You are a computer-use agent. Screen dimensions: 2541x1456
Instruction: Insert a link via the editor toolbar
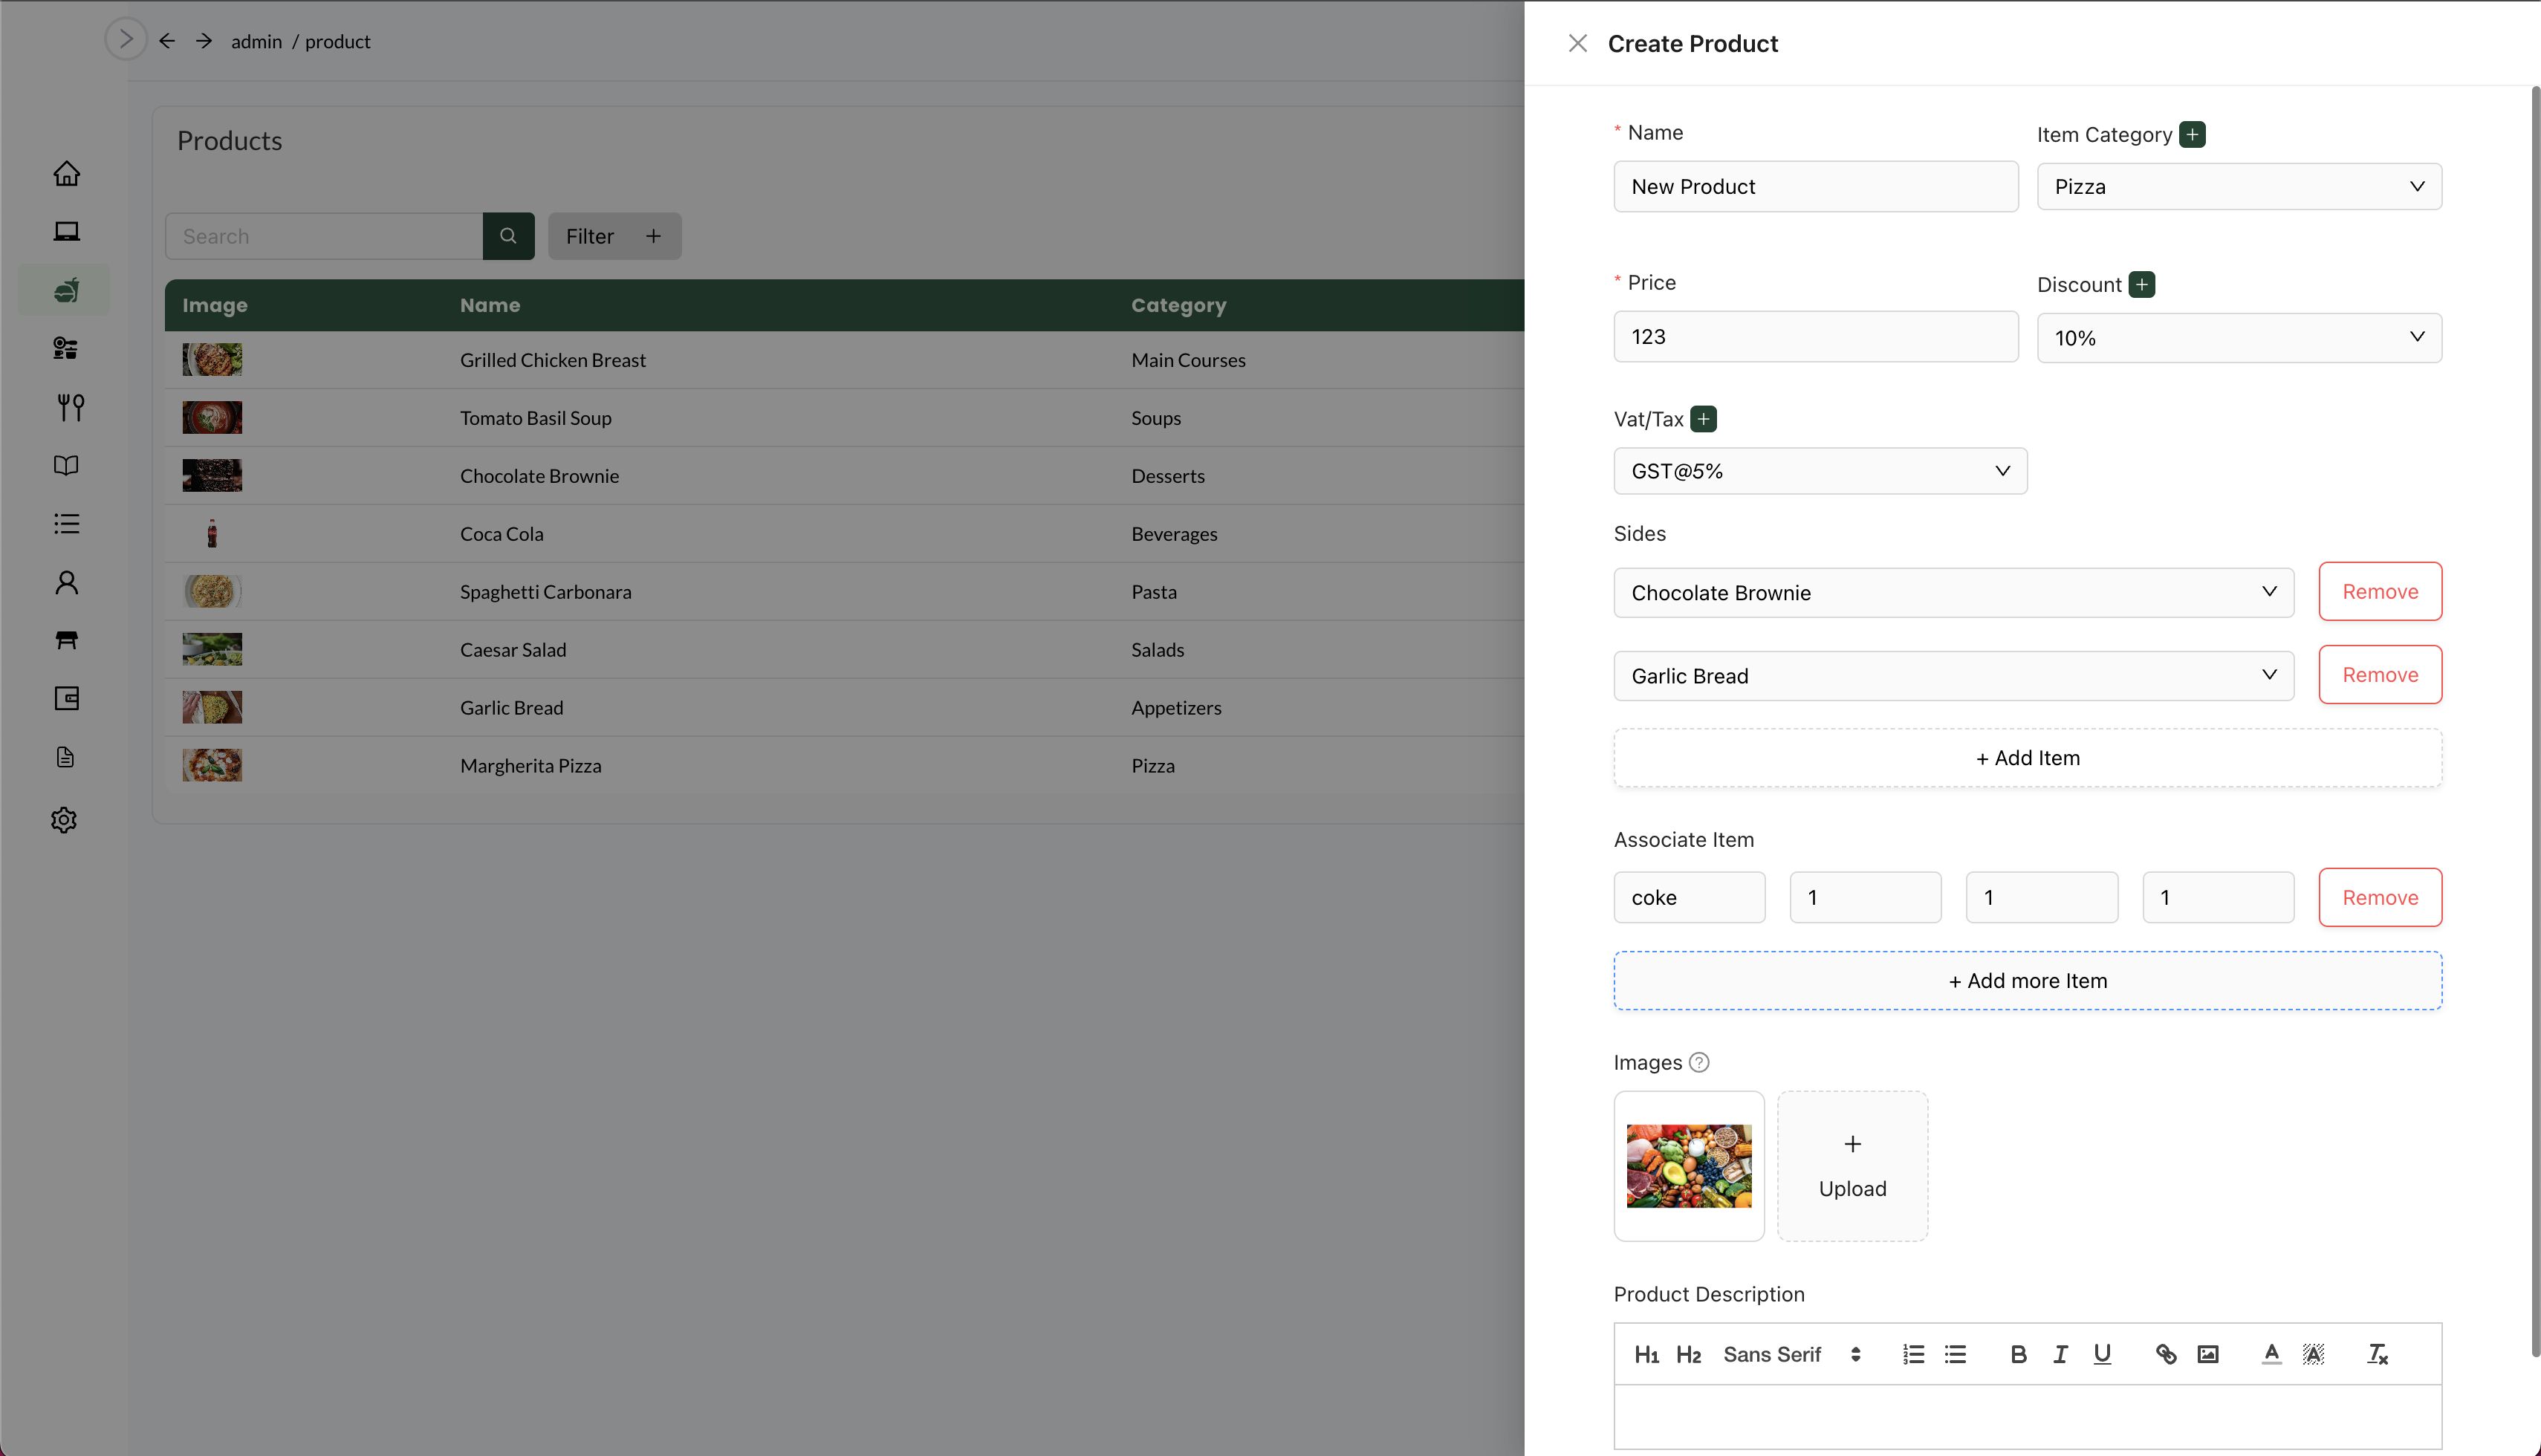2165,1354
